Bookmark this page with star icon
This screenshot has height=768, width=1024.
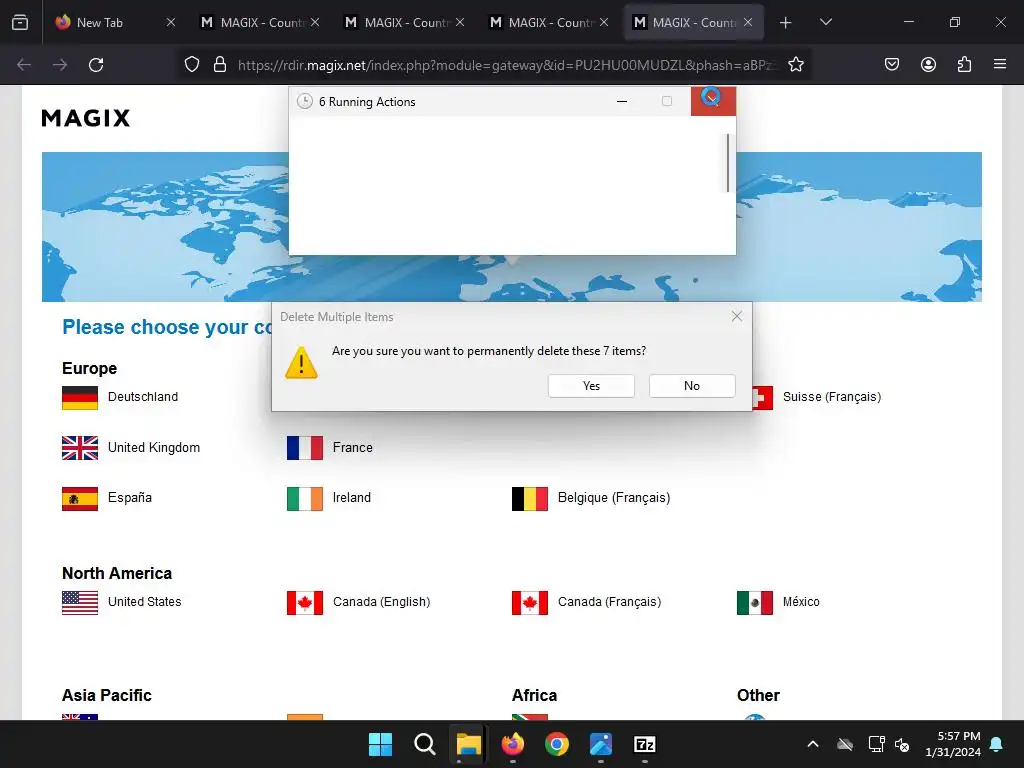point(795,65)
